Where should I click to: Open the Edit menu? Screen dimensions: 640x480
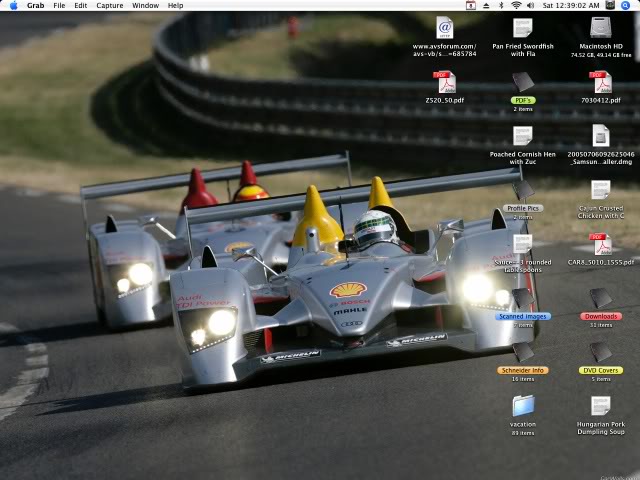80,5
